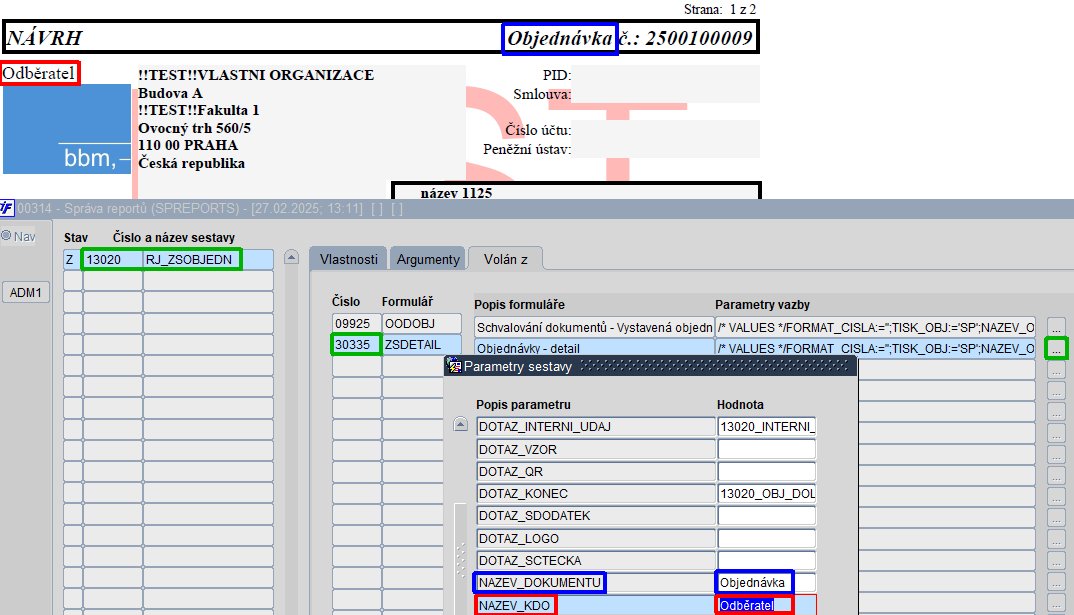The image size is (1074, 615).
Task: Click scroll-up arrow in Parametry sestavy dialog
Action: (x=460, y=425)
